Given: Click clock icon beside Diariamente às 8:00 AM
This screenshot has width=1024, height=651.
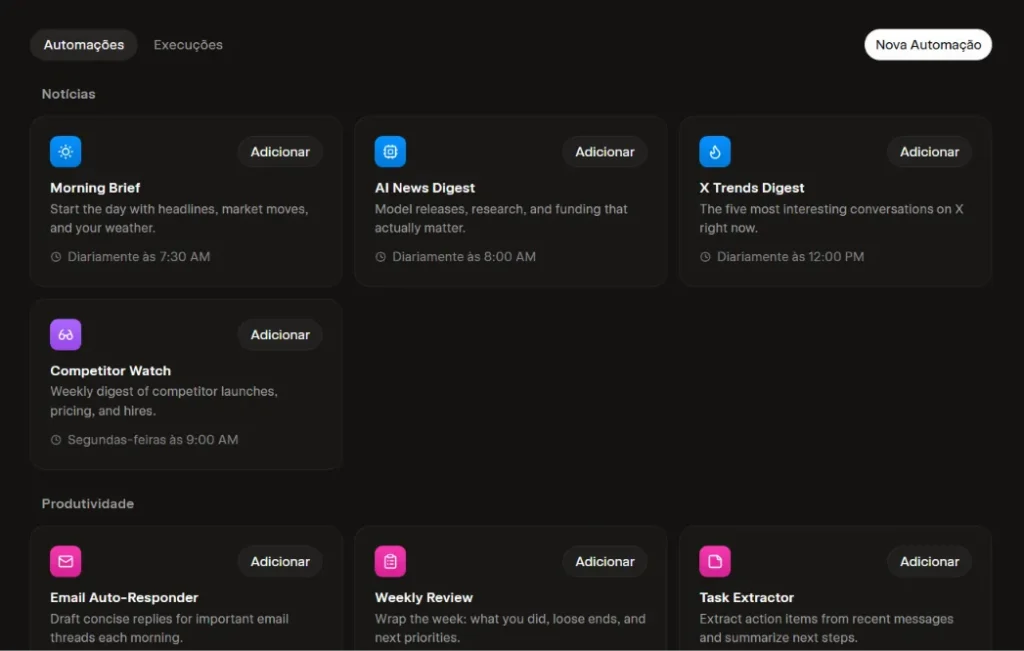Looking at the screenshot, I should pos(381,257).
